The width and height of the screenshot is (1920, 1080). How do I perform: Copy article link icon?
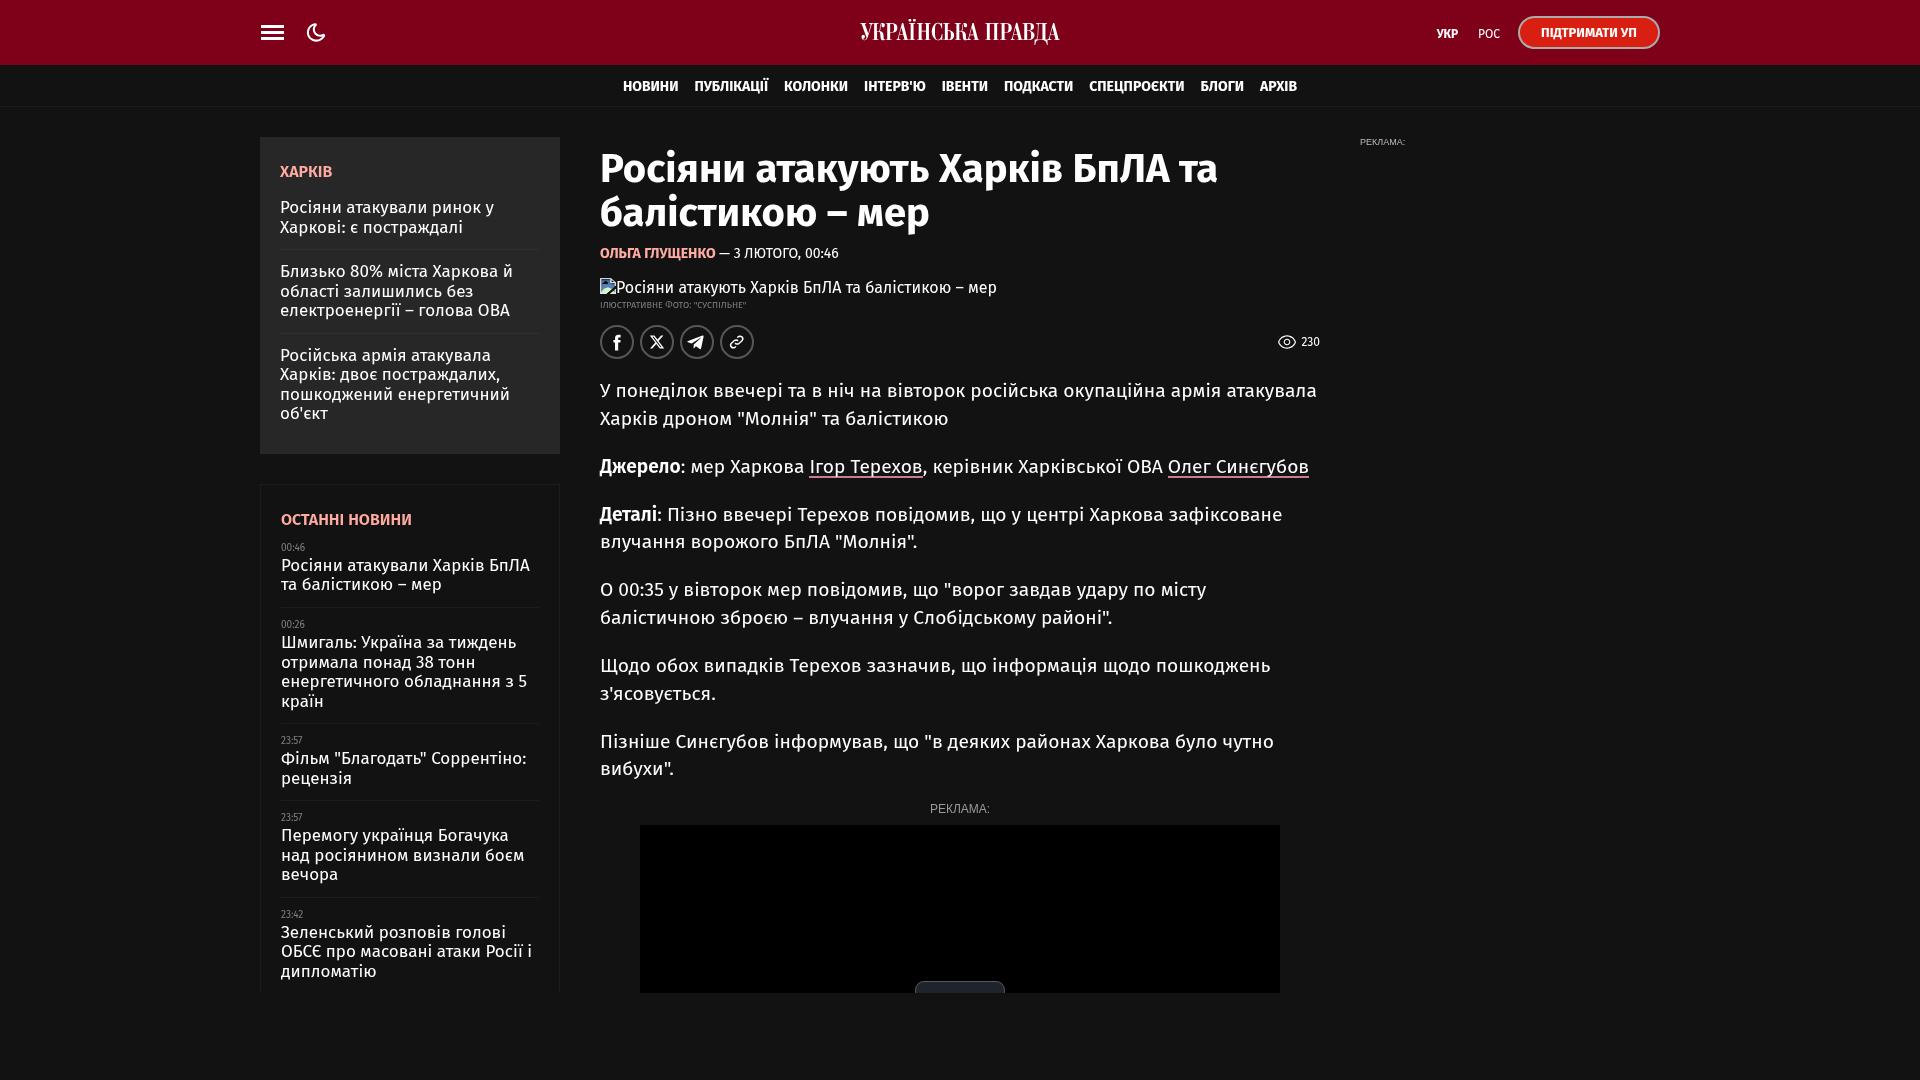(x=737, y=342)
